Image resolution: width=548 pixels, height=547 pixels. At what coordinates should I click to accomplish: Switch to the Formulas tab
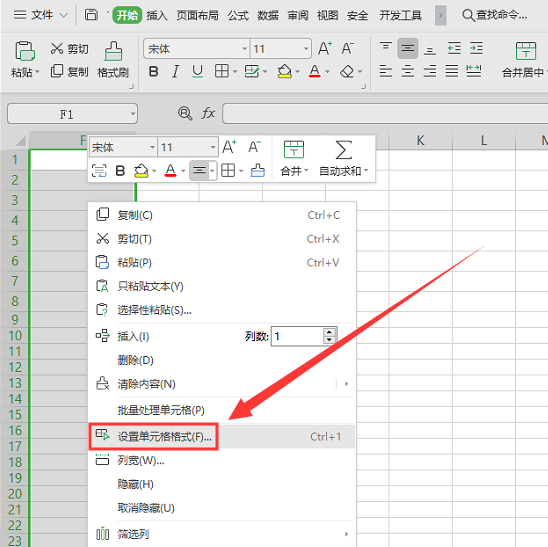pyautogui.click(x=238, y=15)
